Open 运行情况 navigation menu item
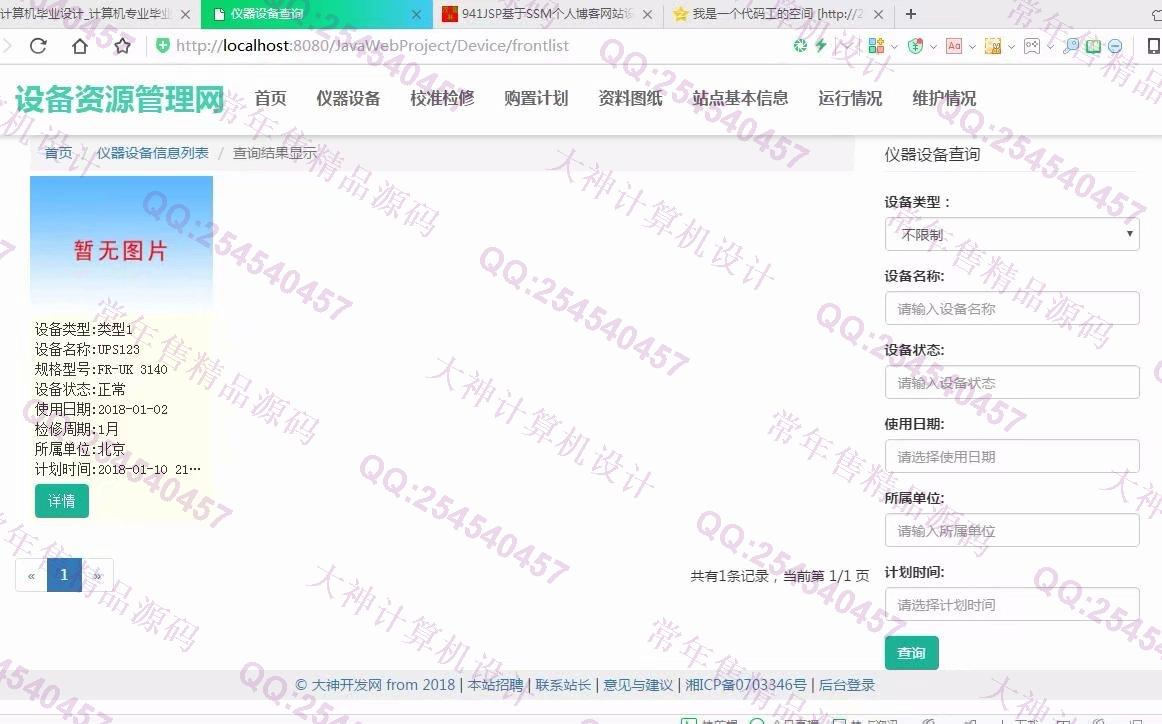 click(x=849, y=98)
